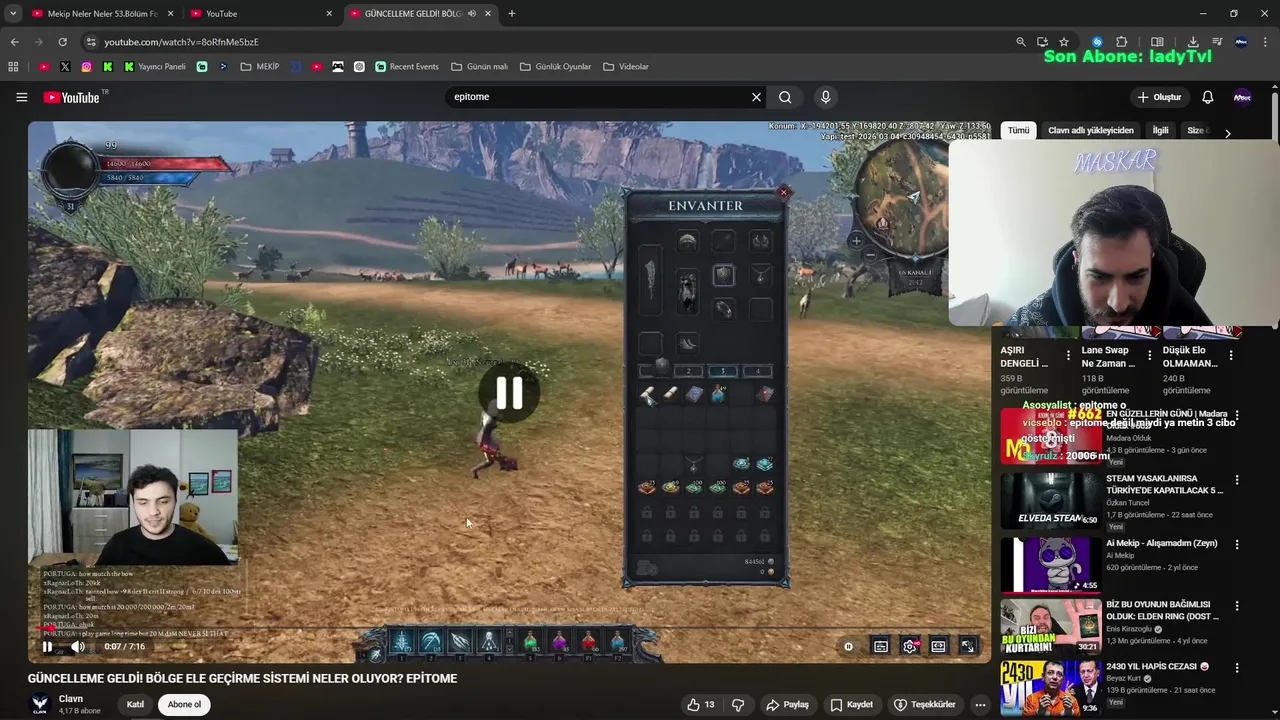Open menu for 'STEAM YASAKLANIRSA' video
The width and height of the screenshot is (1280, 720).
coord(1237,479)
